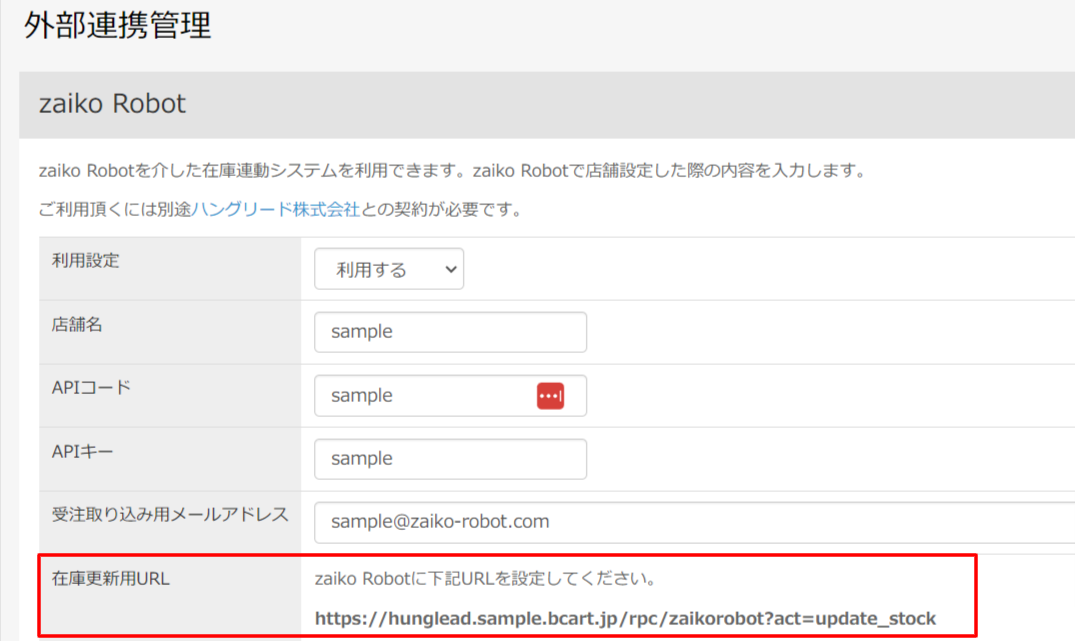Select the 受注取り込み用メールアドレス email field
Image resolution: width=1075 pixels, height=641 pixels.
[694, 522]
